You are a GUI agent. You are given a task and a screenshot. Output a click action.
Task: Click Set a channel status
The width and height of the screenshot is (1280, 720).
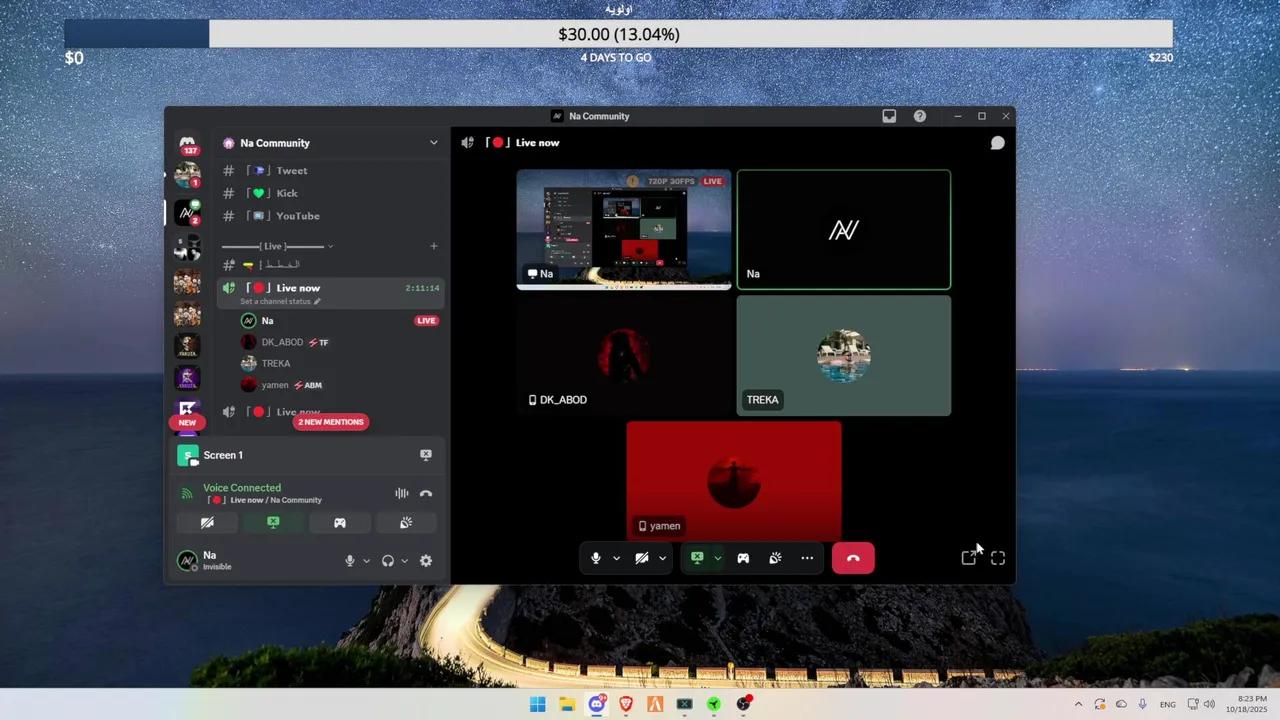click(280, 301)
